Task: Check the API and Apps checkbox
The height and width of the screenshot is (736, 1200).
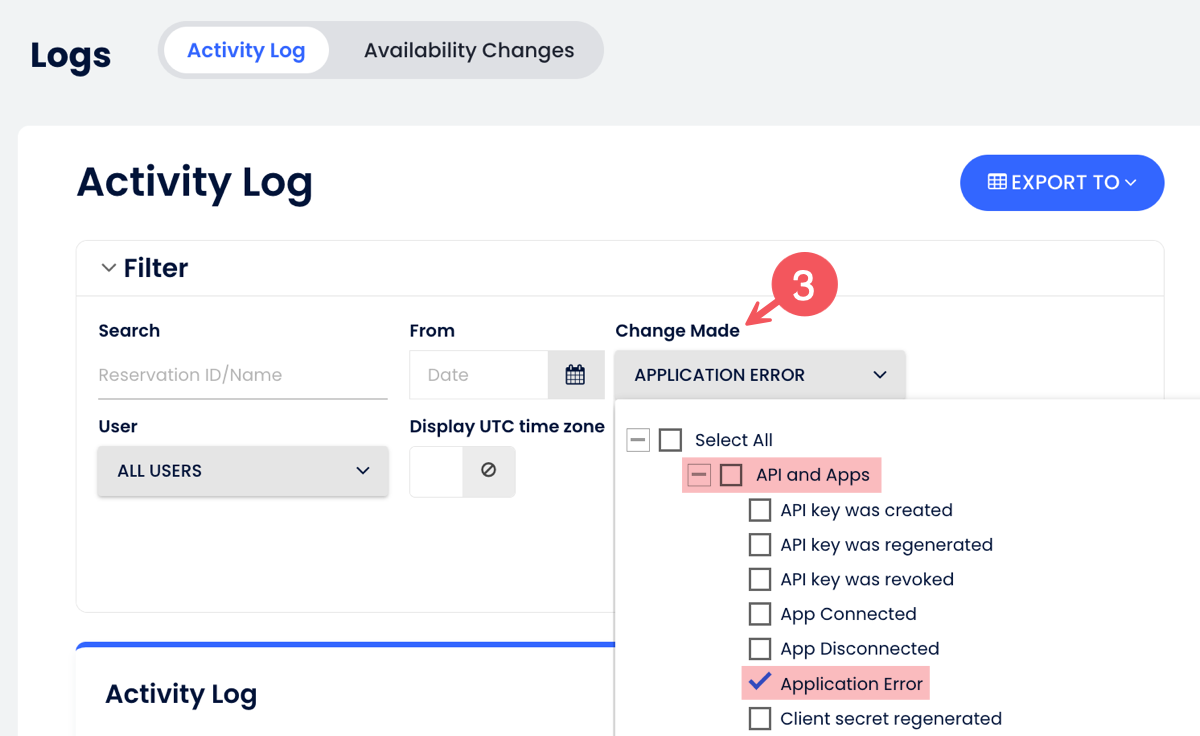Action: pos(731,475)
